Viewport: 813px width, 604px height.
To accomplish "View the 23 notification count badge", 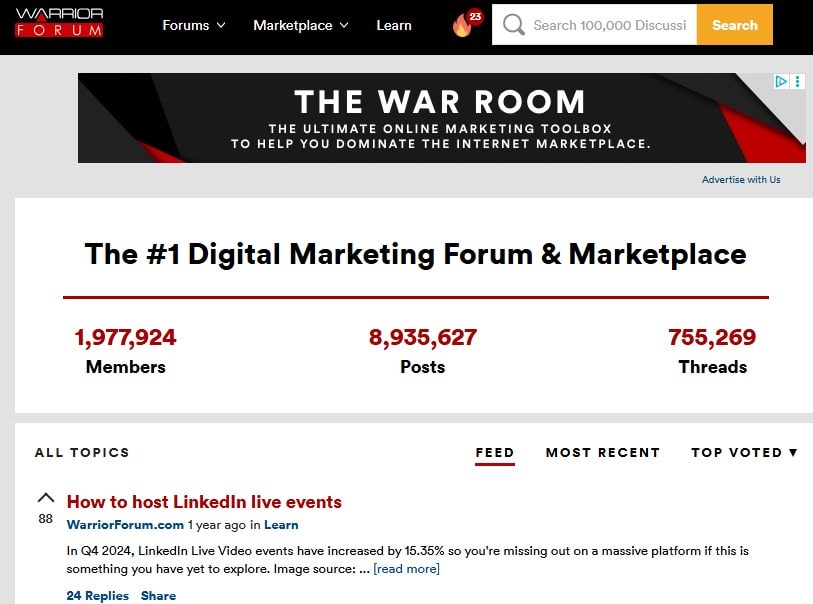I will click(475, 16).
